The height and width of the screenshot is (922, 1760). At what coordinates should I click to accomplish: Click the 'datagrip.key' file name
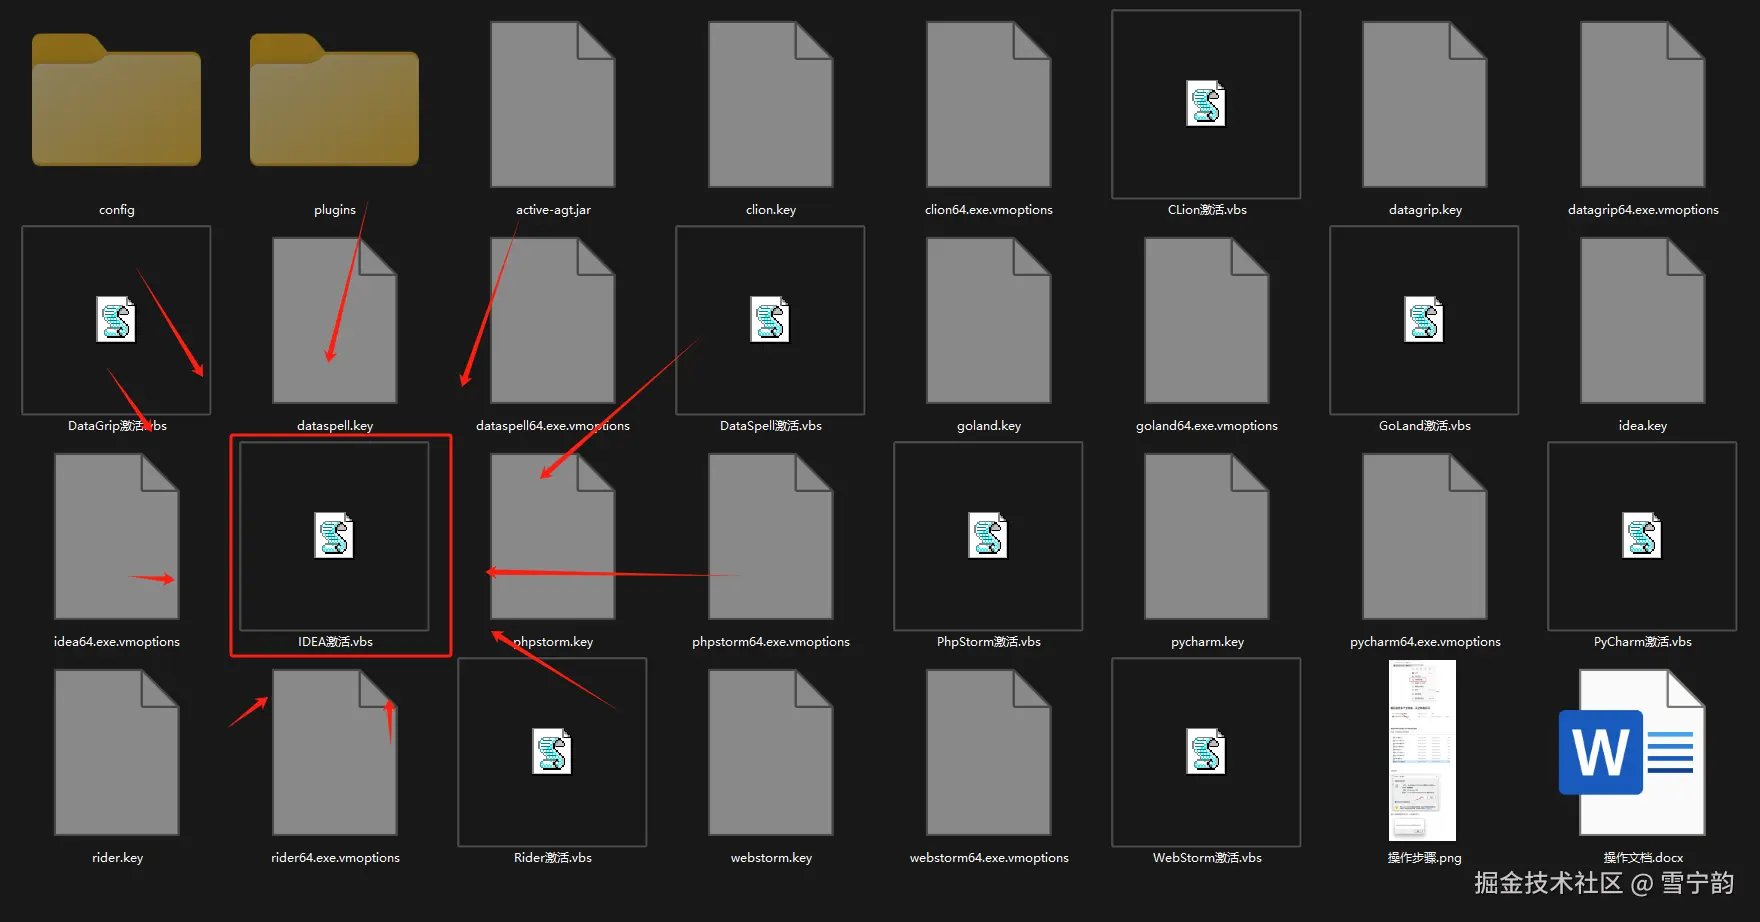point(1425,210)
